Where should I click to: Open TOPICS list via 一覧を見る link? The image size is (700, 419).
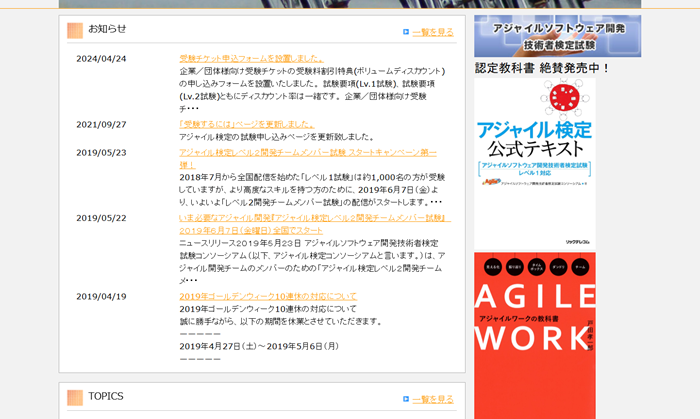coord(433,399)
